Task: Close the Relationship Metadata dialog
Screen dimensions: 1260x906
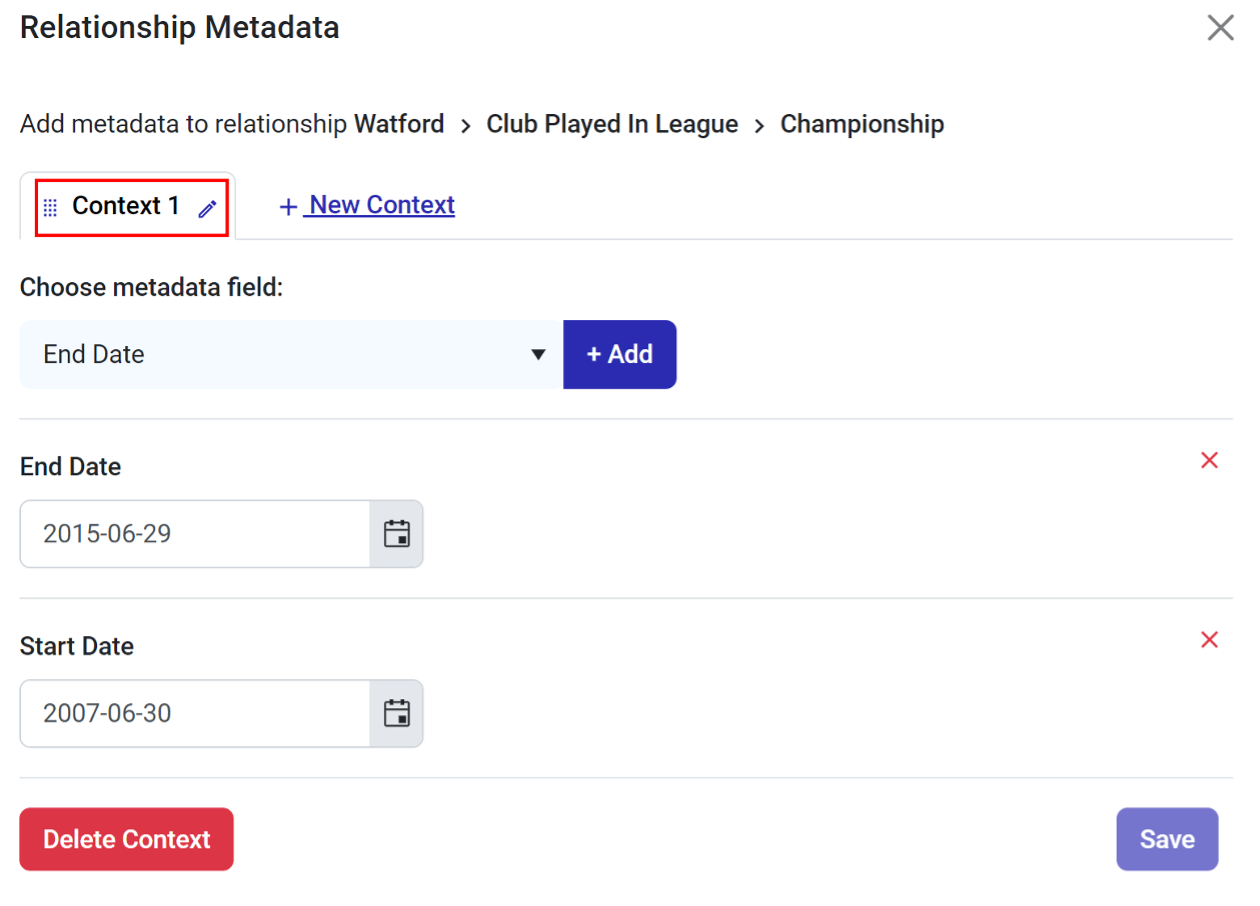Action: point(1220,28)
